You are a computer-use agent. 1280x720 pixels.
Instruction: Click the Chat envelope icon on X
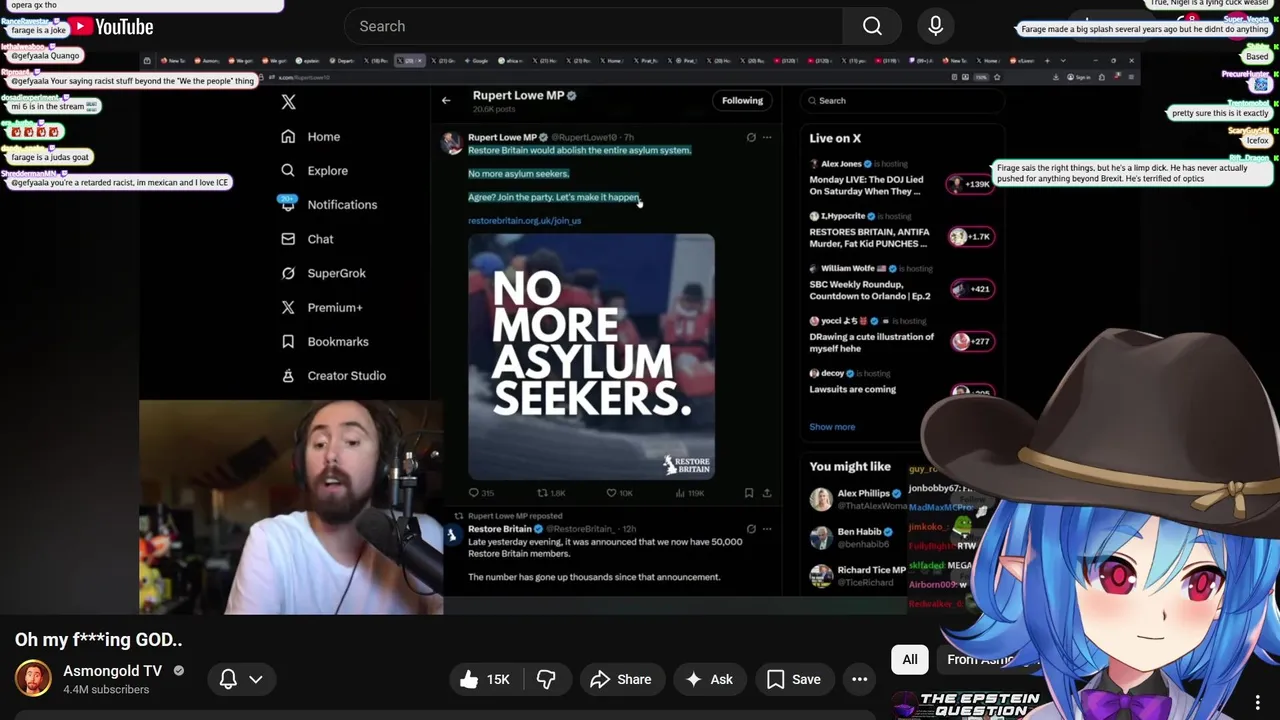pyautogui.click(x=288, y=239)
